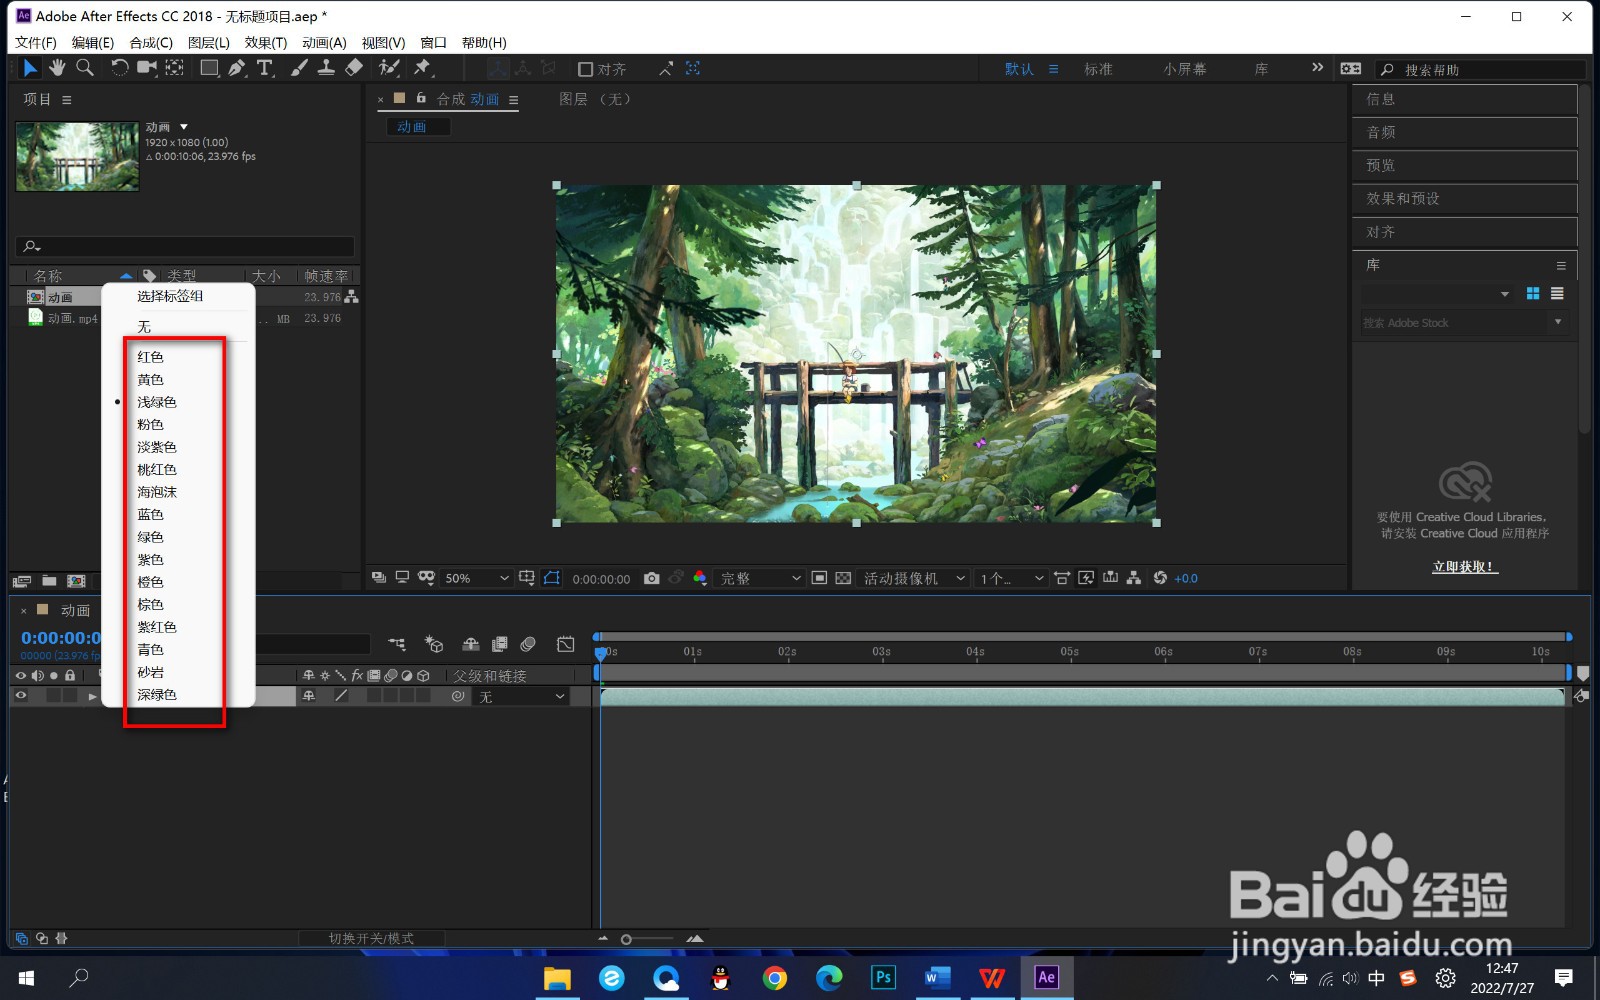Toggle fast previews icon
This screenshot has width=1600, height=1000.
pos(1086,578)
